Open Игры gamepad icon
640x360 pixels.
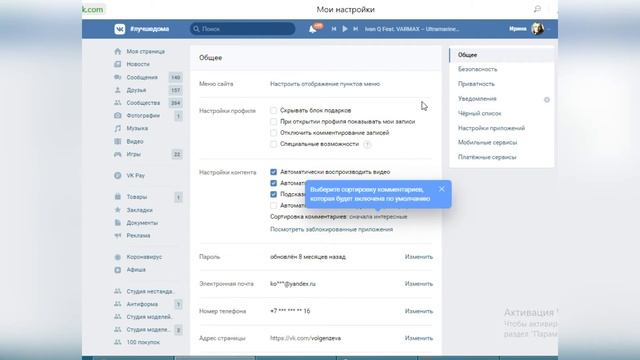pyautogui.click(x=118, y=154)
